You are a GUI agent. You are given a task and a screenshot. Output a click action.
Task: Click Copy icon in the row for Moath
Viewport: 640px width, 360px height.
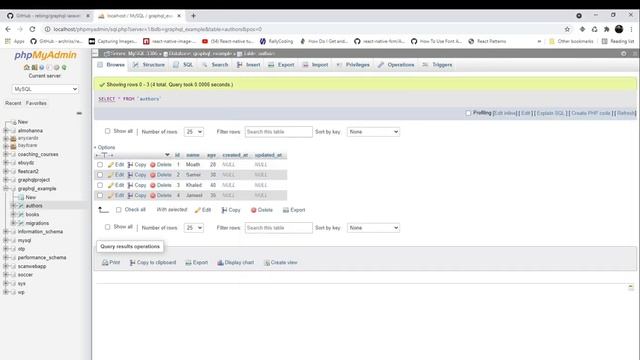pos(130,164)
